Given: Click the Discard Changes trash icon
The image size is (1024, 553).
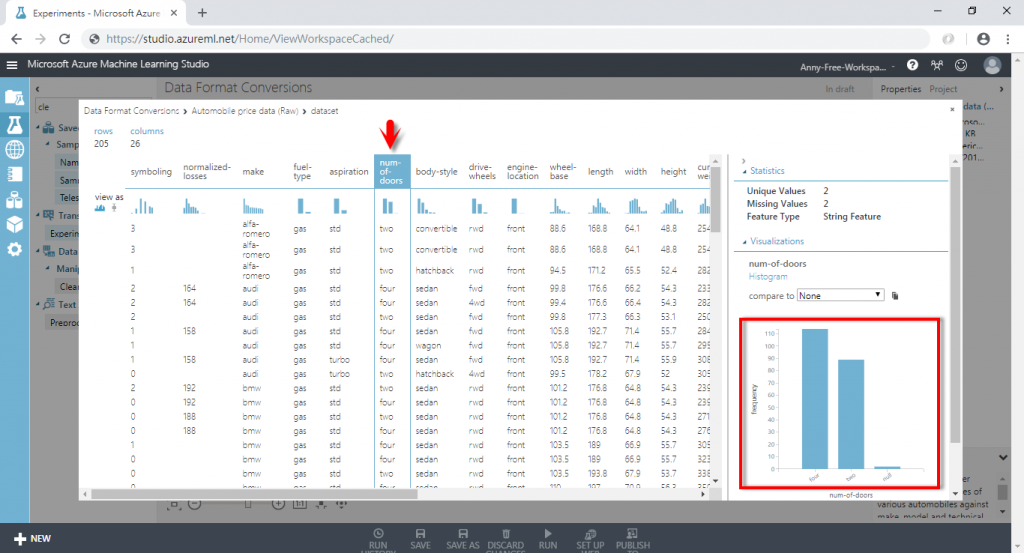Looking at the screenshot, I should tap(505, 533).
